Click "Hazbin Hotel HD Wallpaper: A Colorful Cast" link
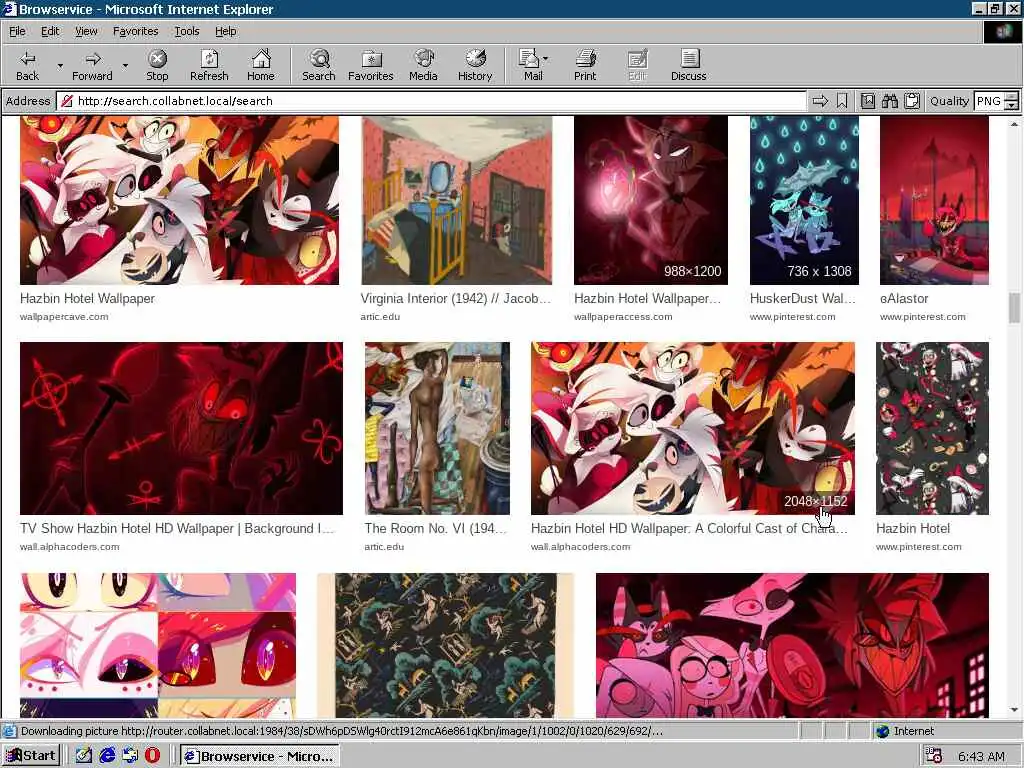This screenshot has height=768, width=1024. coord(690,528)
